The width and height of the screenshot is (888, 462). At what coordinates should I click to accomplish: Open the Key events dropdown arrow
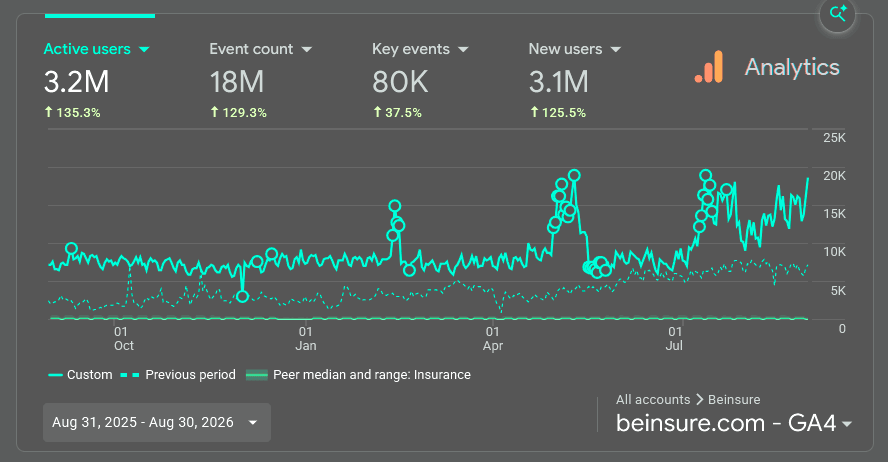463,49
